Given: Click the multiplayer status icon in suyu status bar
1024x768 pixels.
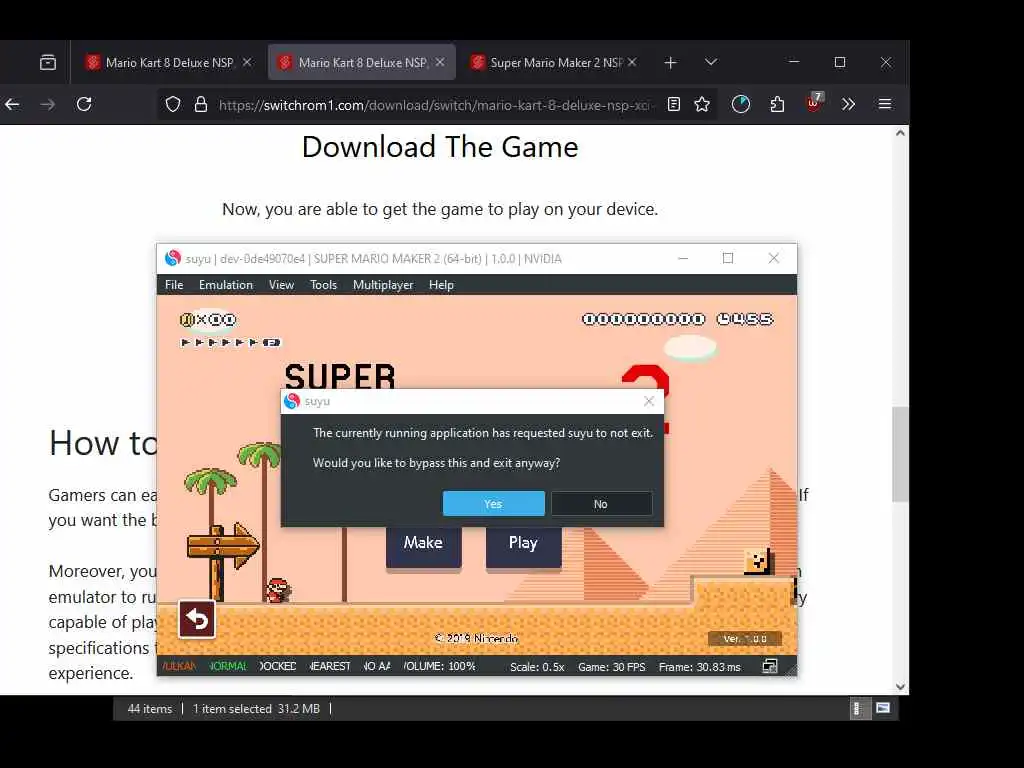Looking at the screenshot, I should tap(770, 666).
